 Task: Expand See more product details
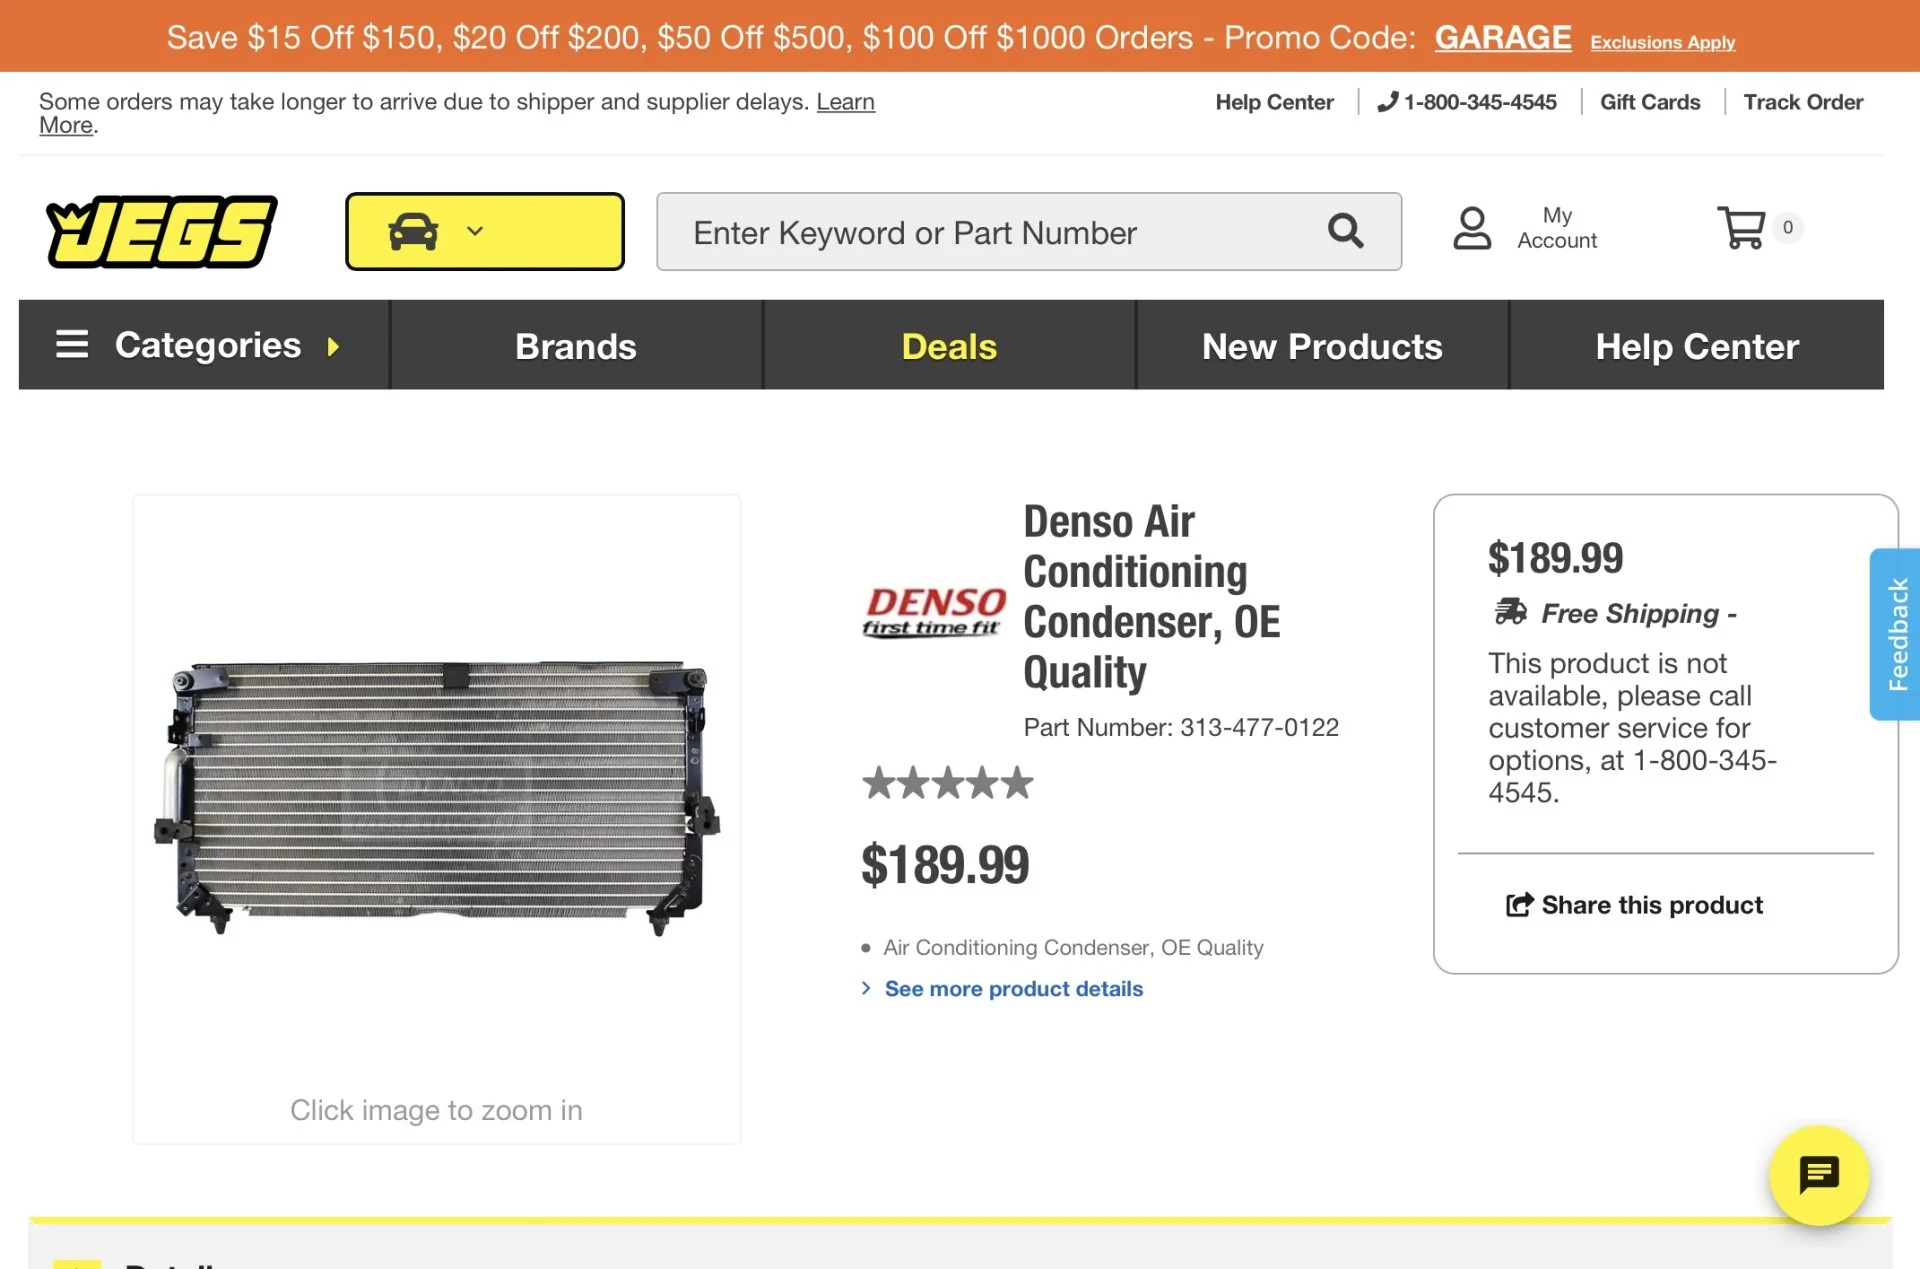tap(1012, 989)
